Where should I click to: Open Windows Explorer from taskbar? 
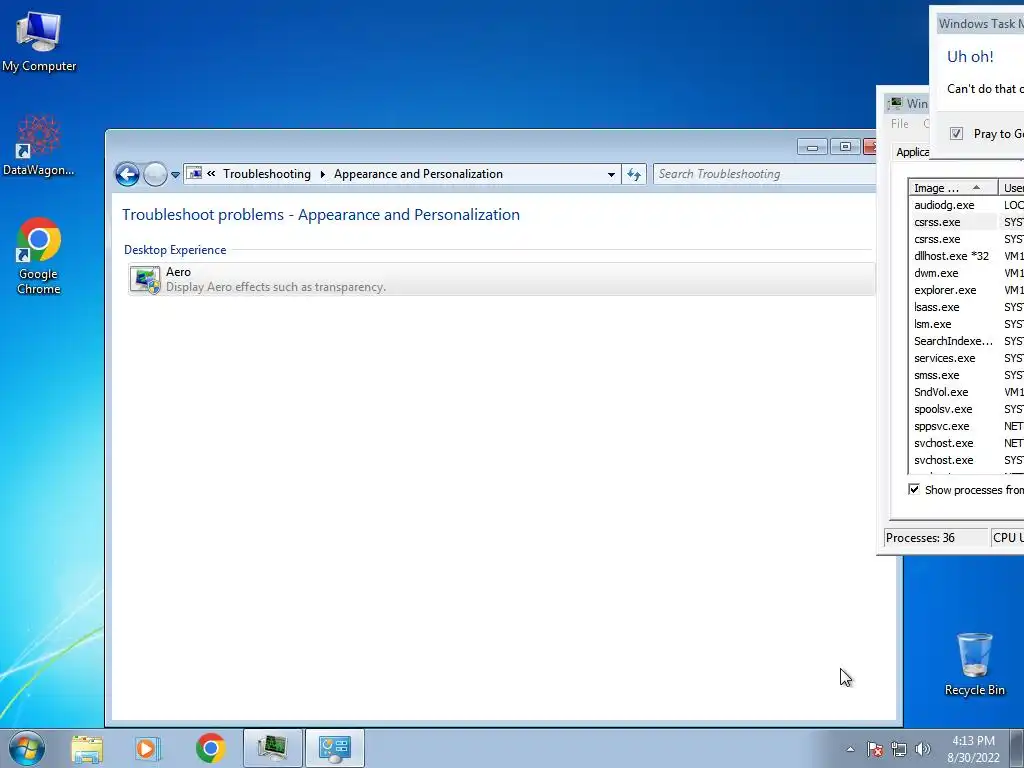(87, 748)
